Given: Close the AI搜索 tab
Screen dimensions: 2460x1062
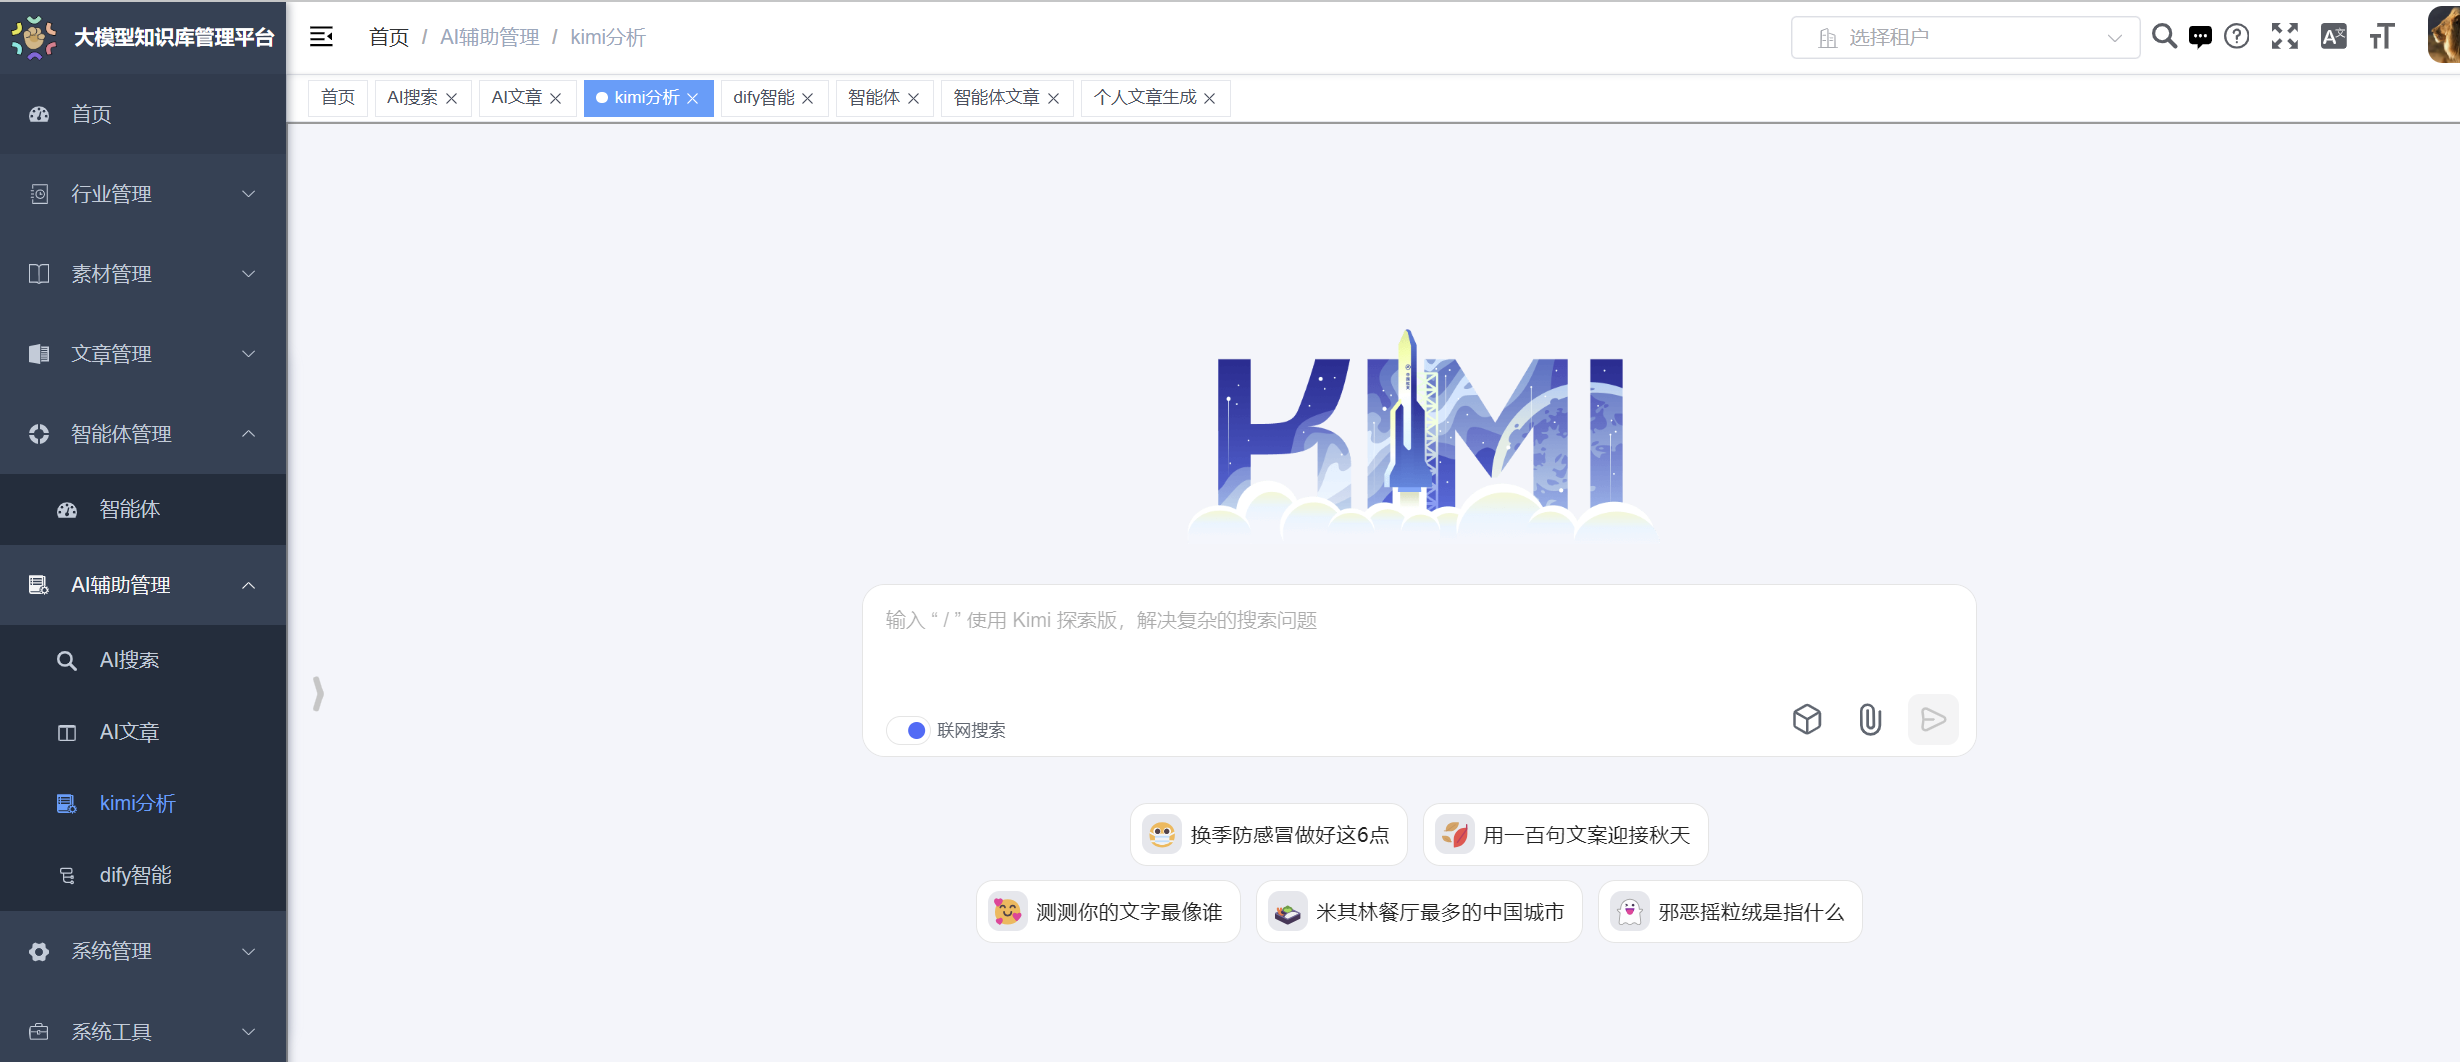Looking at the screenshot, I should click(452, 98).
